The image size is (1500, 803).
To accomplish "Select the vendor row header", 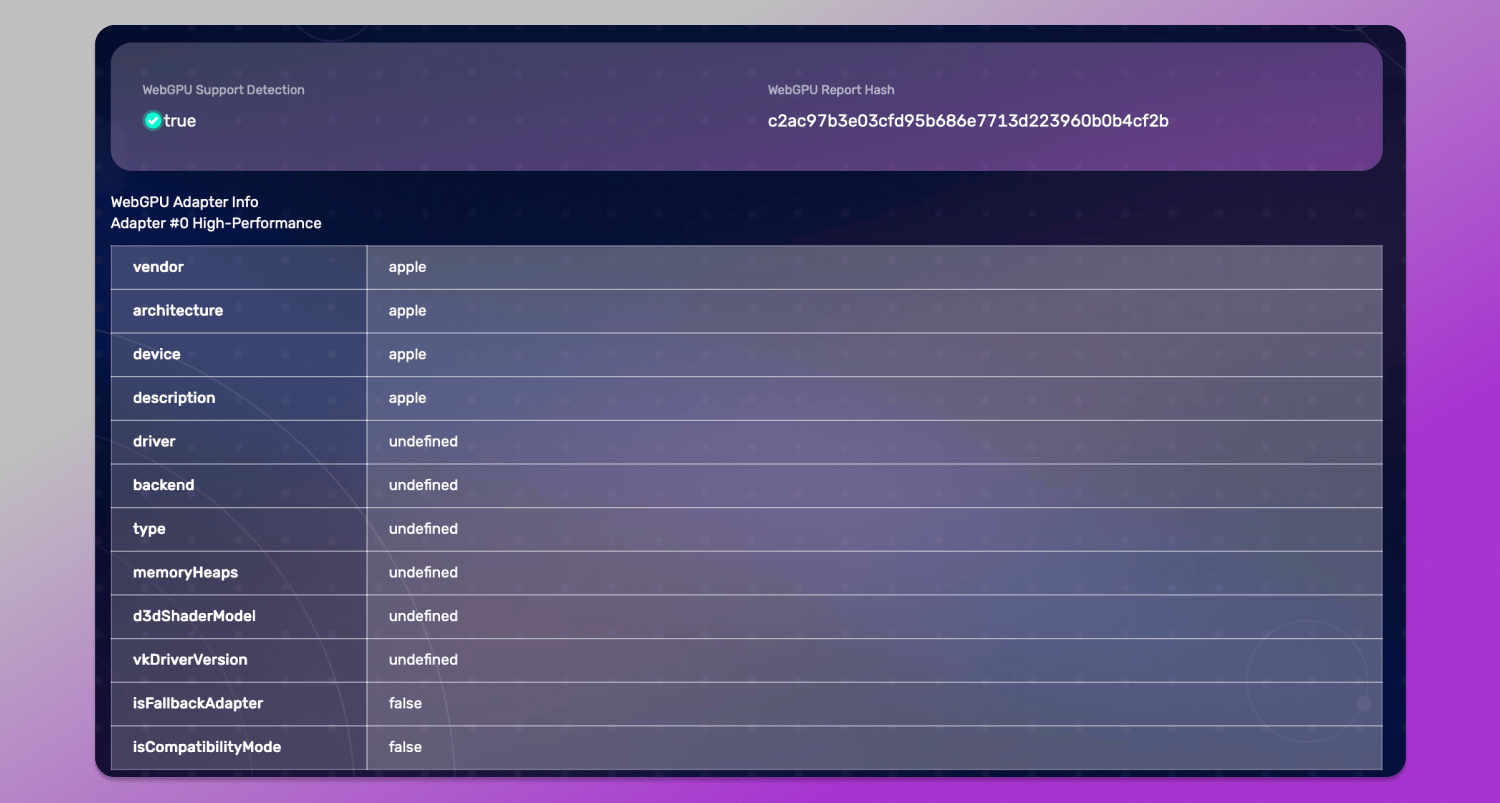I will [x=158, y=267].
